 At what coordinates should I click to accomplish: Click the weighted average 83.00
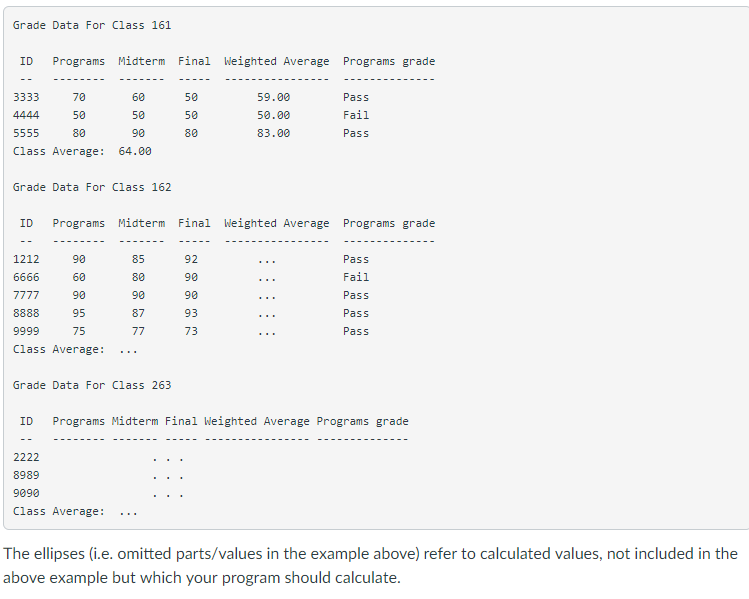(x=273, y=133)
